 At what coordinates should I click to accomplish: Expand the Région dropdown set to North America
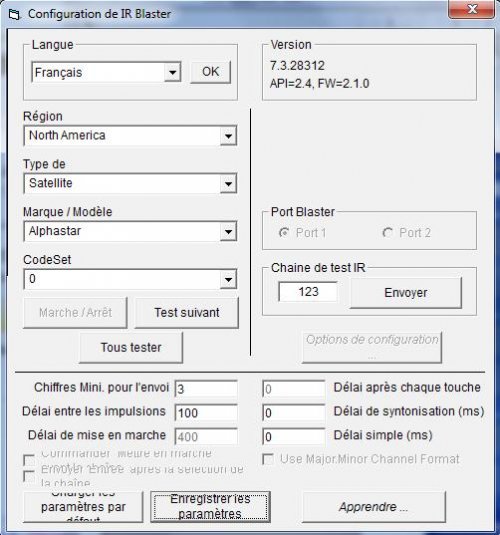130,136
